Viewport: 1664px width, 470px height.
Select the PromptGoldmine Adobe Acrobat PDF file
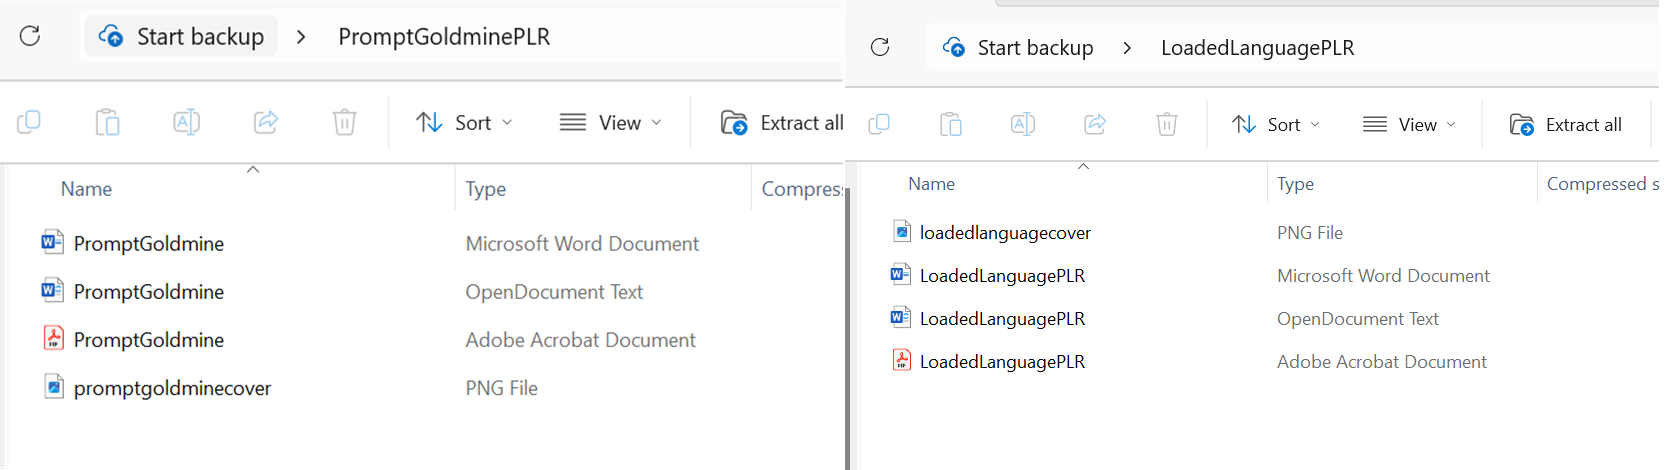point(149,340)
